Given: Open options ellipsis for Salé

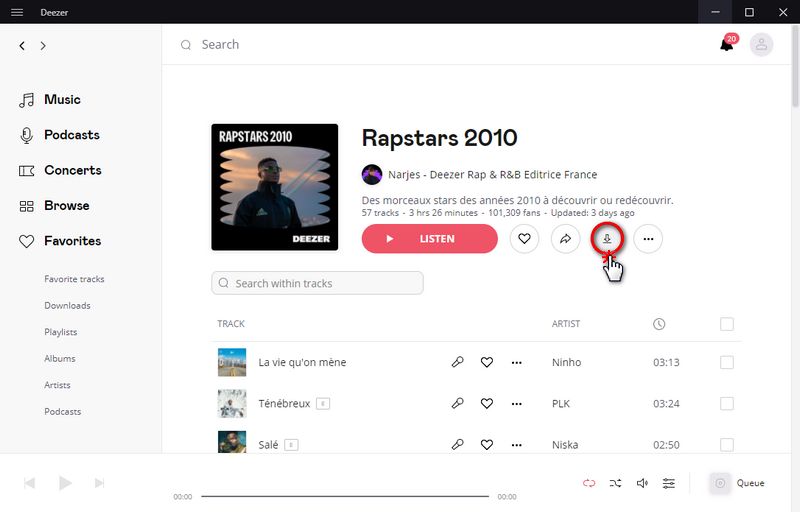Looking at the screenshot, I should tap(516, 445).
